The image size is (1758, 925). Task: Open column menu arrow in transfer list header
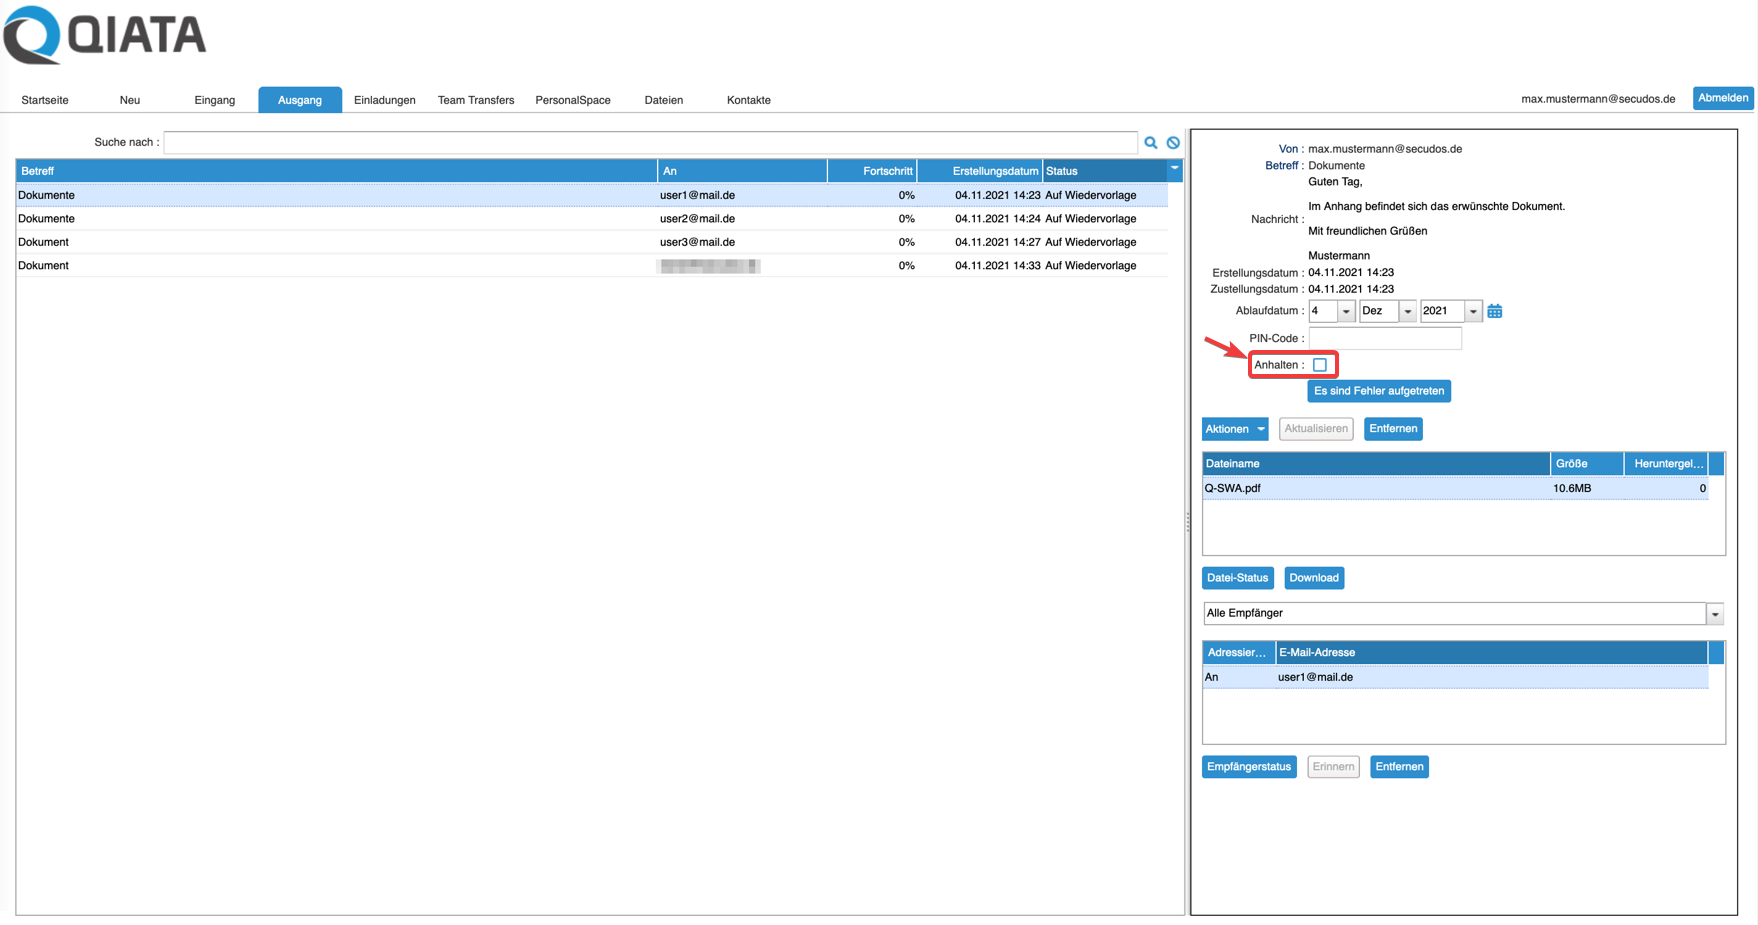point(1175,169)
